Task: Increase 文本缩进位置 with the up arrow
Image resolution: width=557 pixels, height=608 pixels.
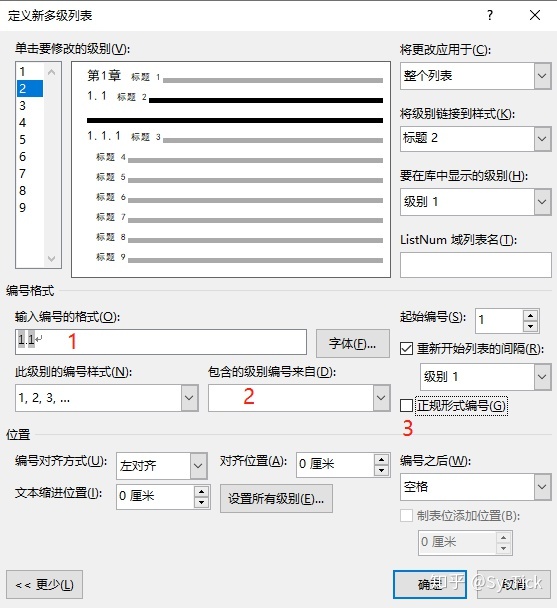Action: pos(201,492)
